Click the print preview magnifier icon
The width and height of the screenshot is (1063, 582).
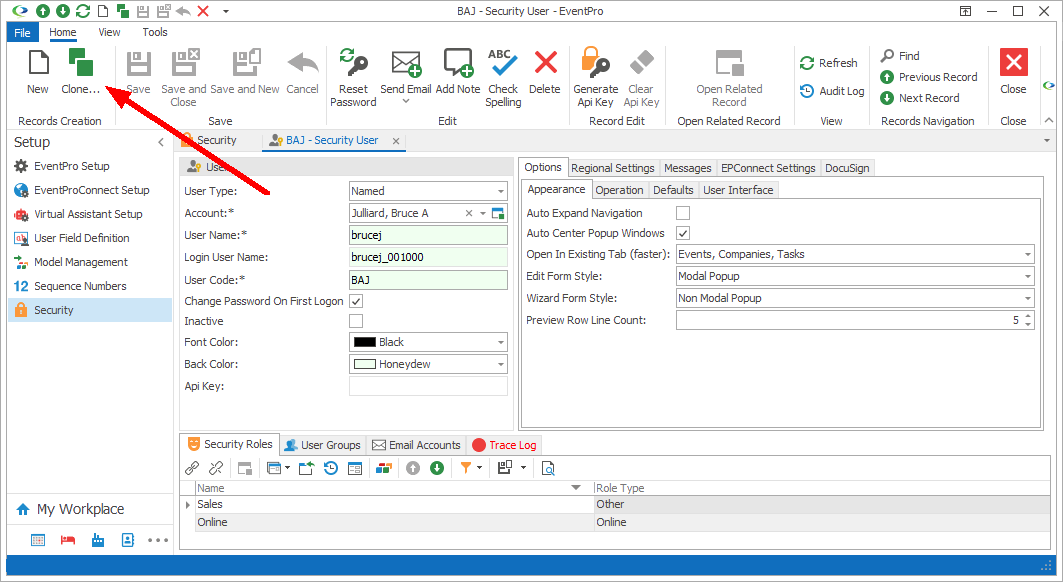pos(548,468)
